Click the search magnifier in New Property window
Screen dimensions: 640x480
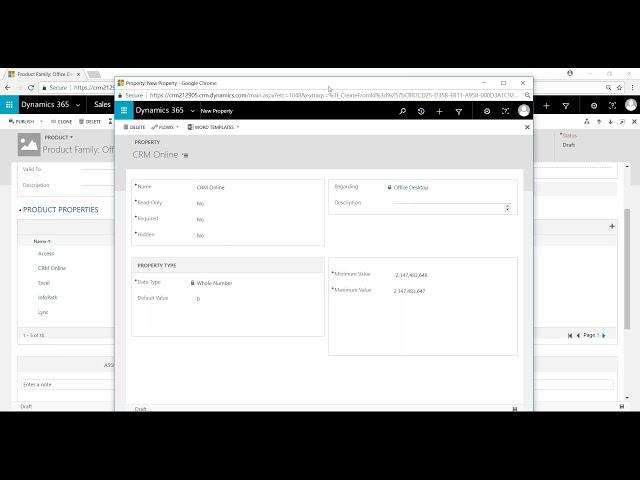[x=402, y=111]
